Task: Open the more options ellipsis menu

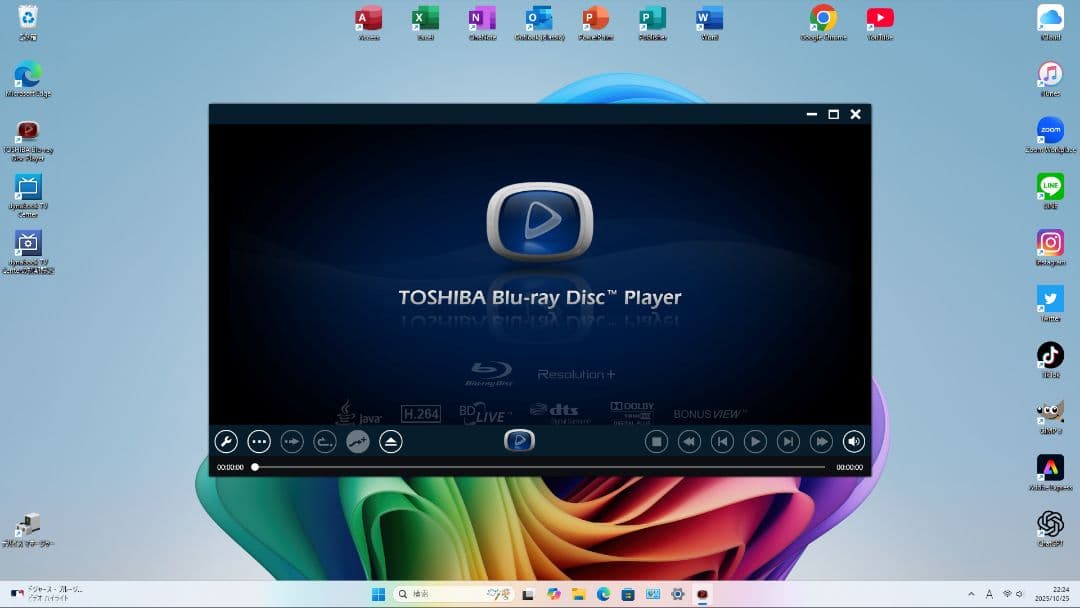Action: [258, 441]
